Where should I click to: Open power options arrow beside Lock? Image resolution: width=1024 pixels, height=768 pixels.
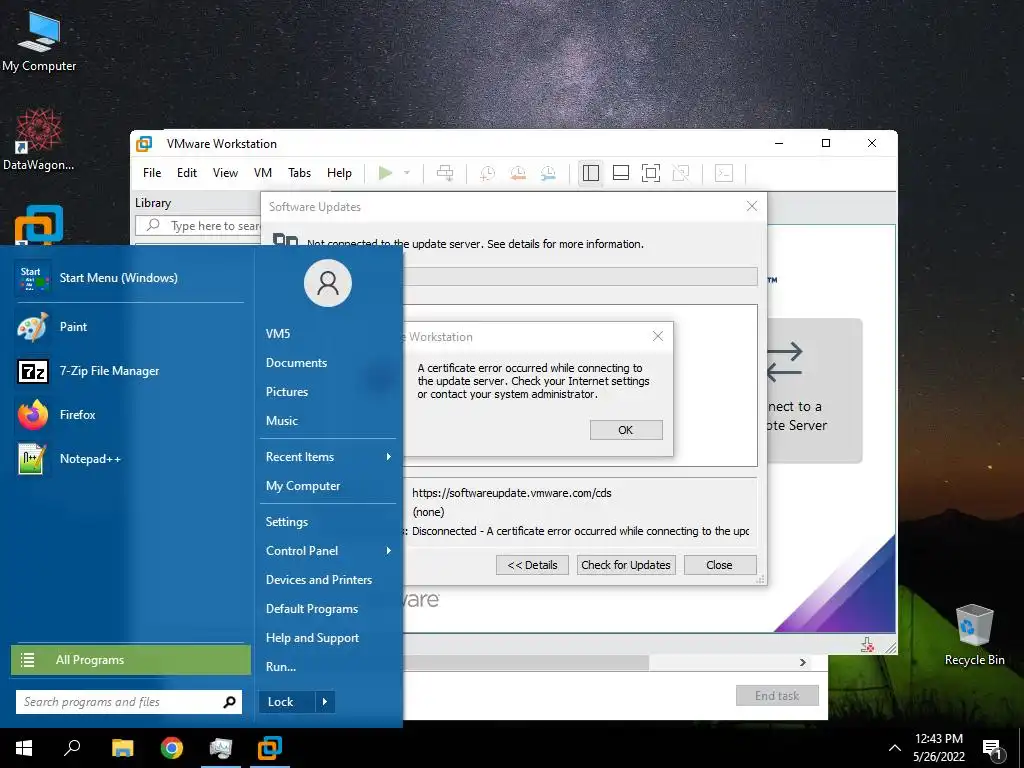click(x=325, y=702)
